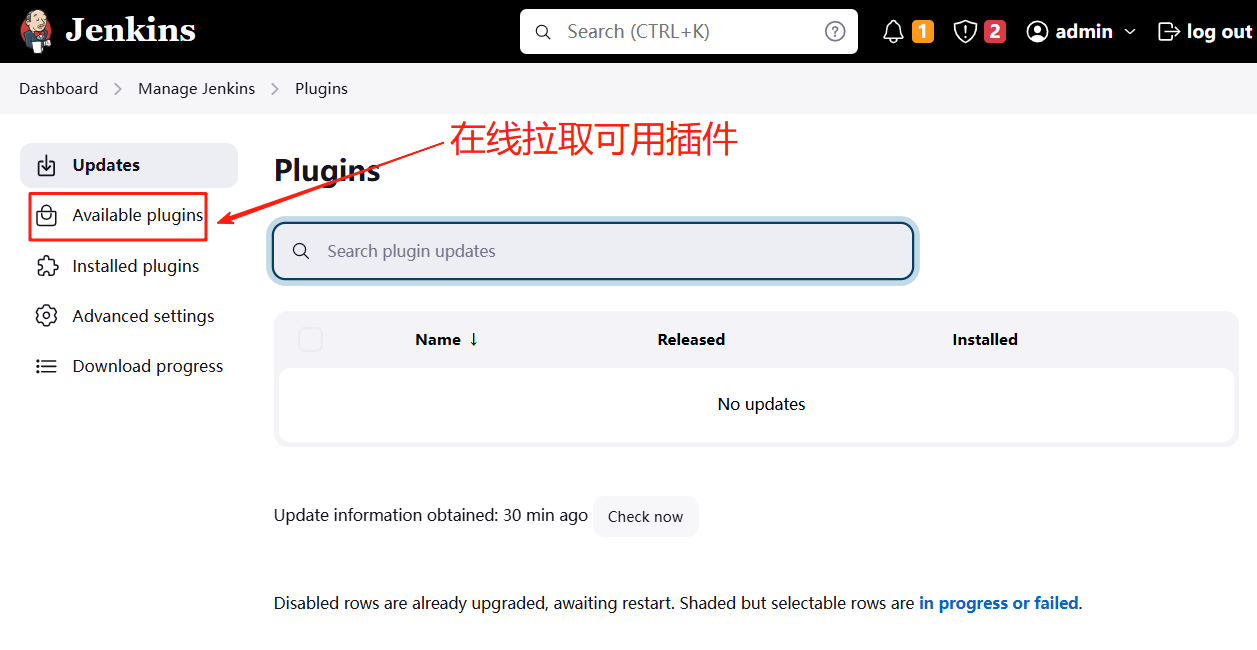Select the Updates sidebar tab
The height and width of the screenshot is (650, 1257).
coord(129,165)
